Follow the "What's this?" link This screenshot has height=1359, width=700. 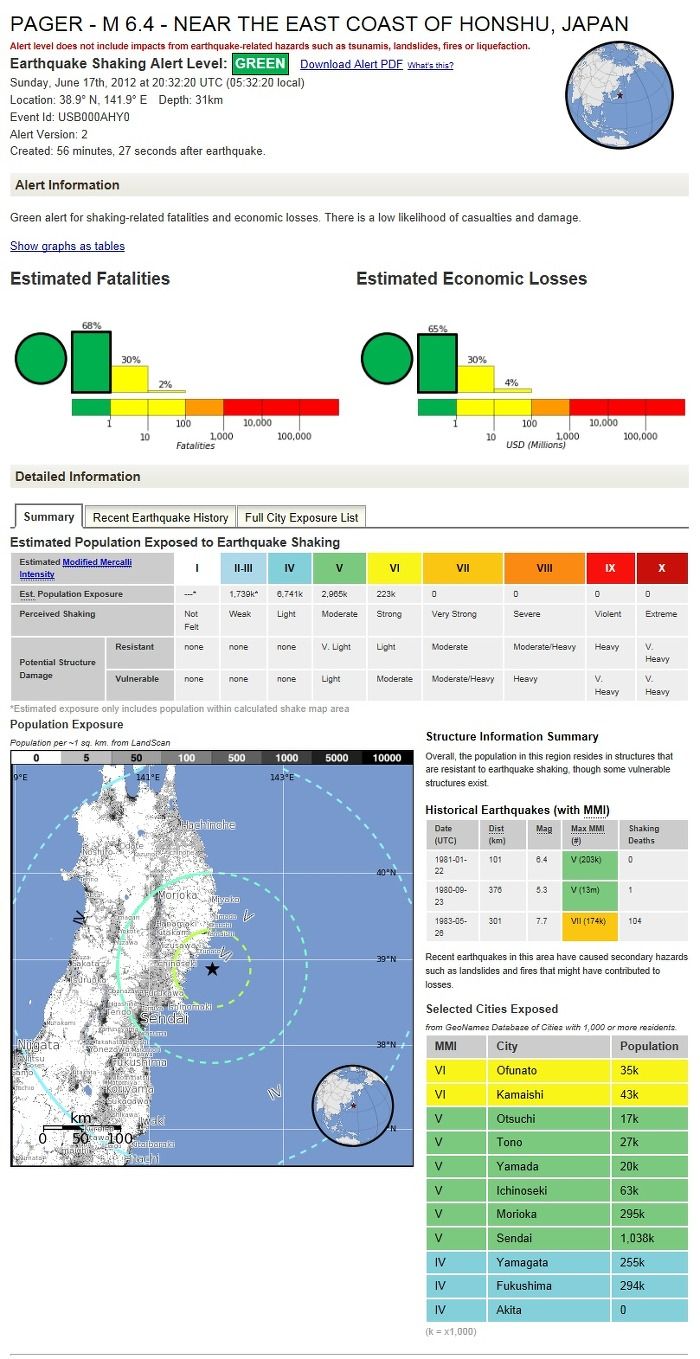point(430,65)
